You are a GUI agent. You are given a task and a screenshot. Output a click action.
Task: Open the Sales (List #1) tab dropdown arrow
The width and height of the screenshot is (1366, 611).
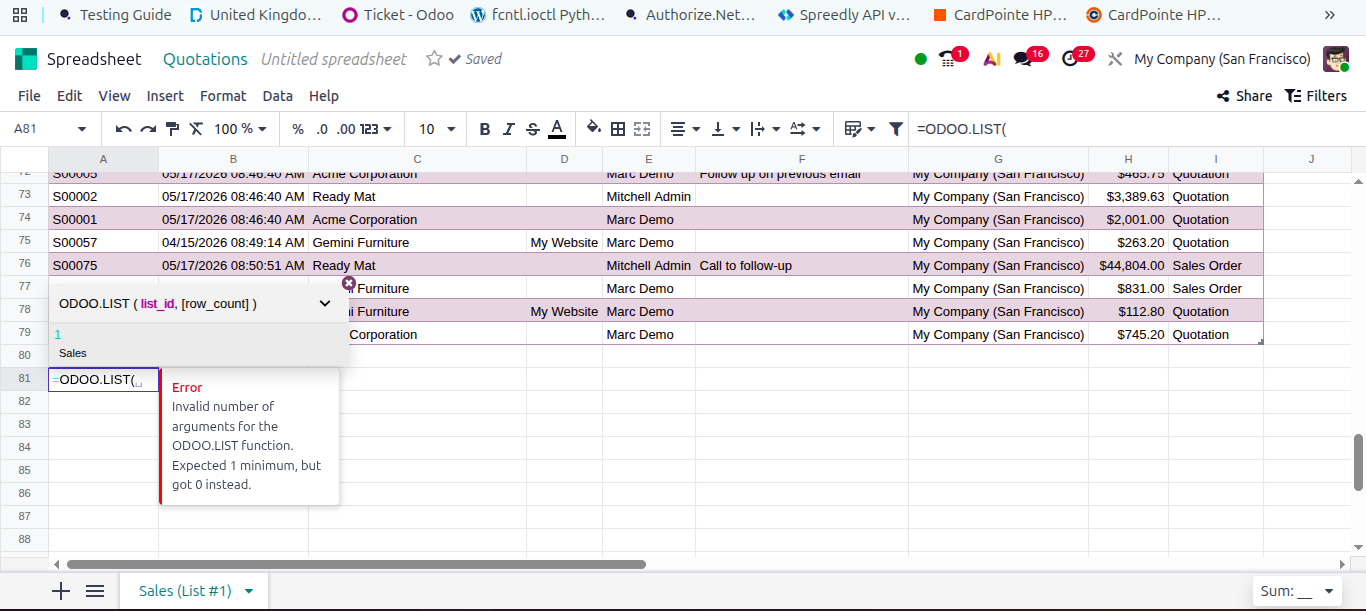click(x=249, y=591)
